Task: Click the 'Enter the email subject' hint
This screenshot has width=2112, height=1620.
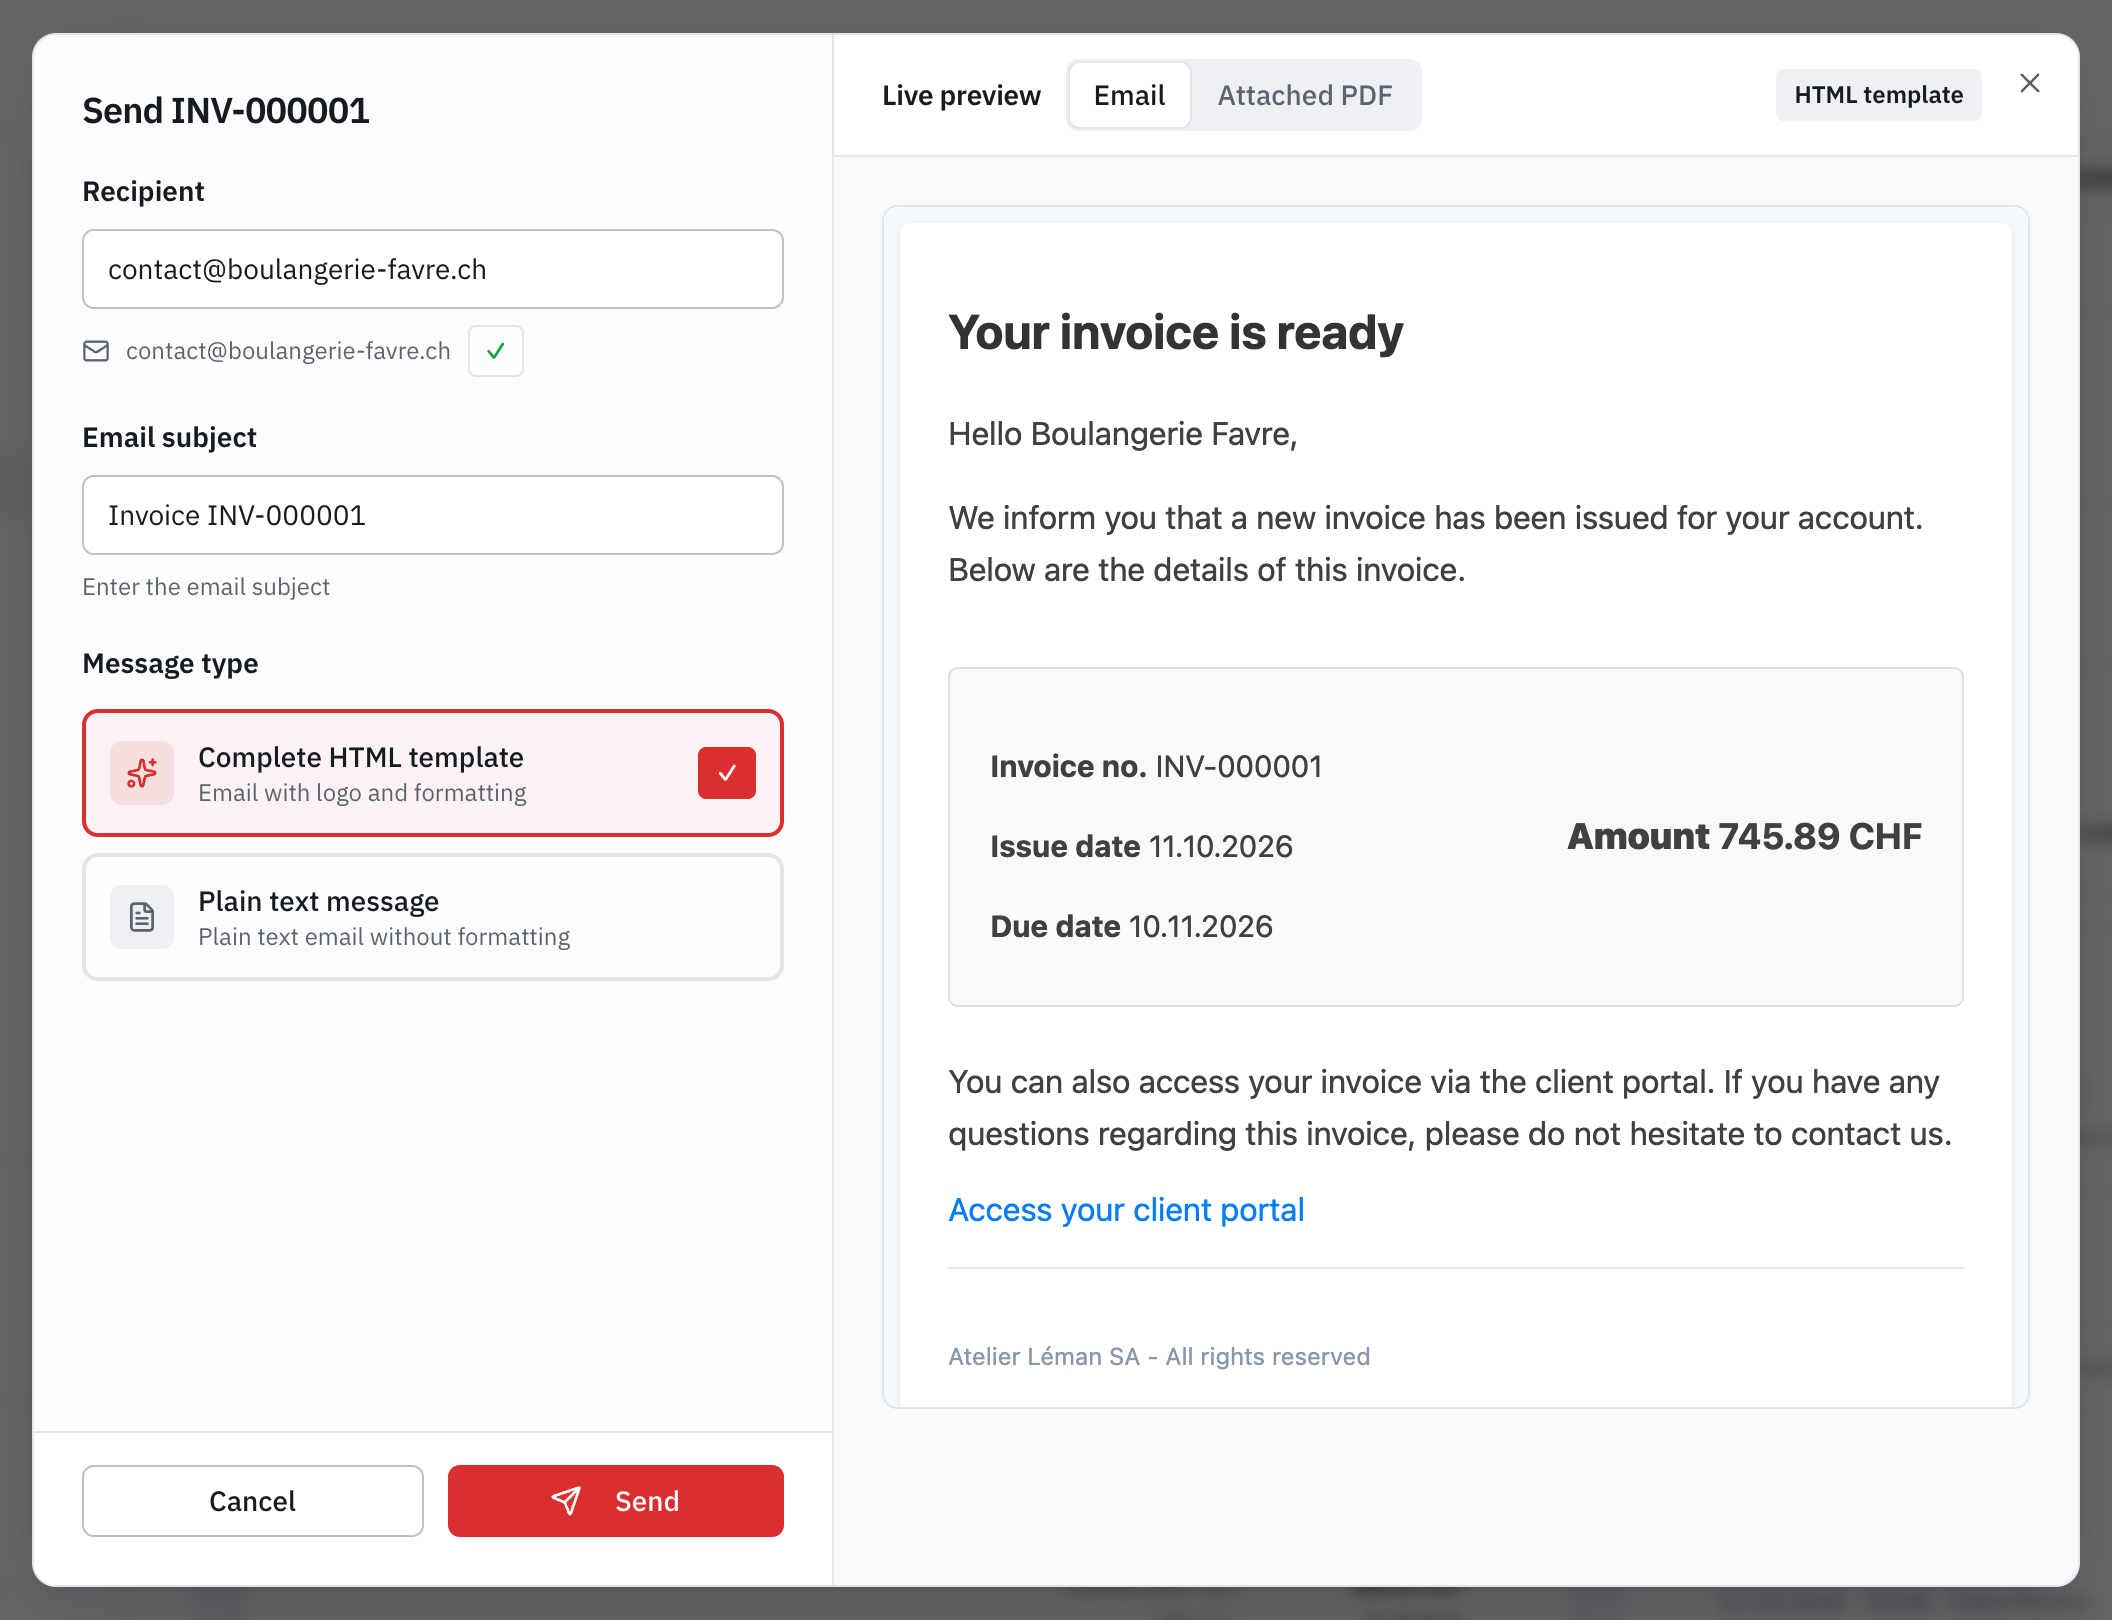Action: tap(206, 587)
